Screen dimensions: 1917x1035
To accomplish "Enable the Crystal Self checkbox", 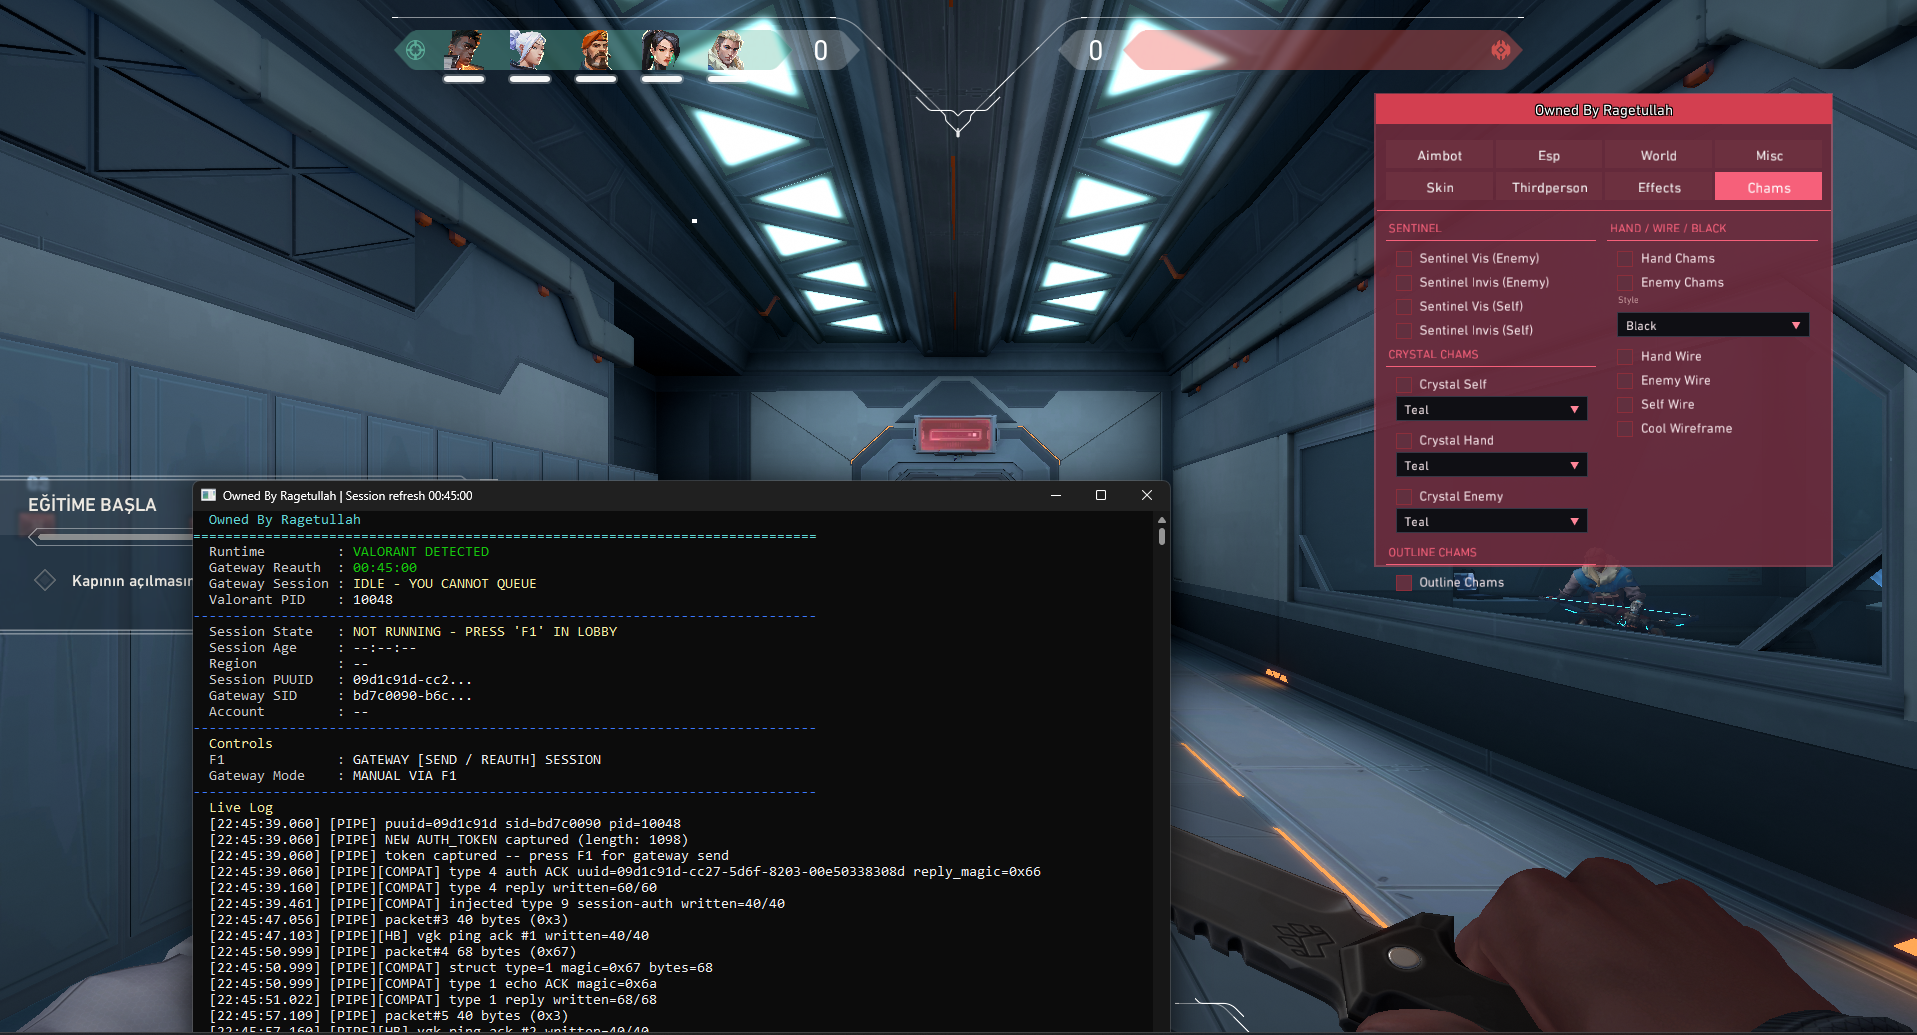I will [1404, 384].
